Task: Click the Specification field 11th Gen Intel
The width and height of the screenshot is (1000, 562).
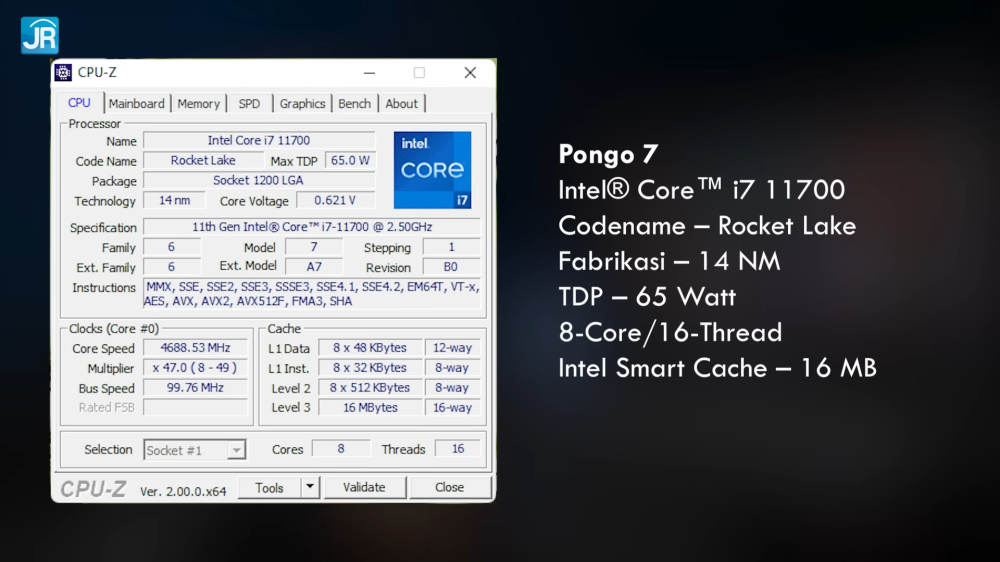Action: coord(312,226)
